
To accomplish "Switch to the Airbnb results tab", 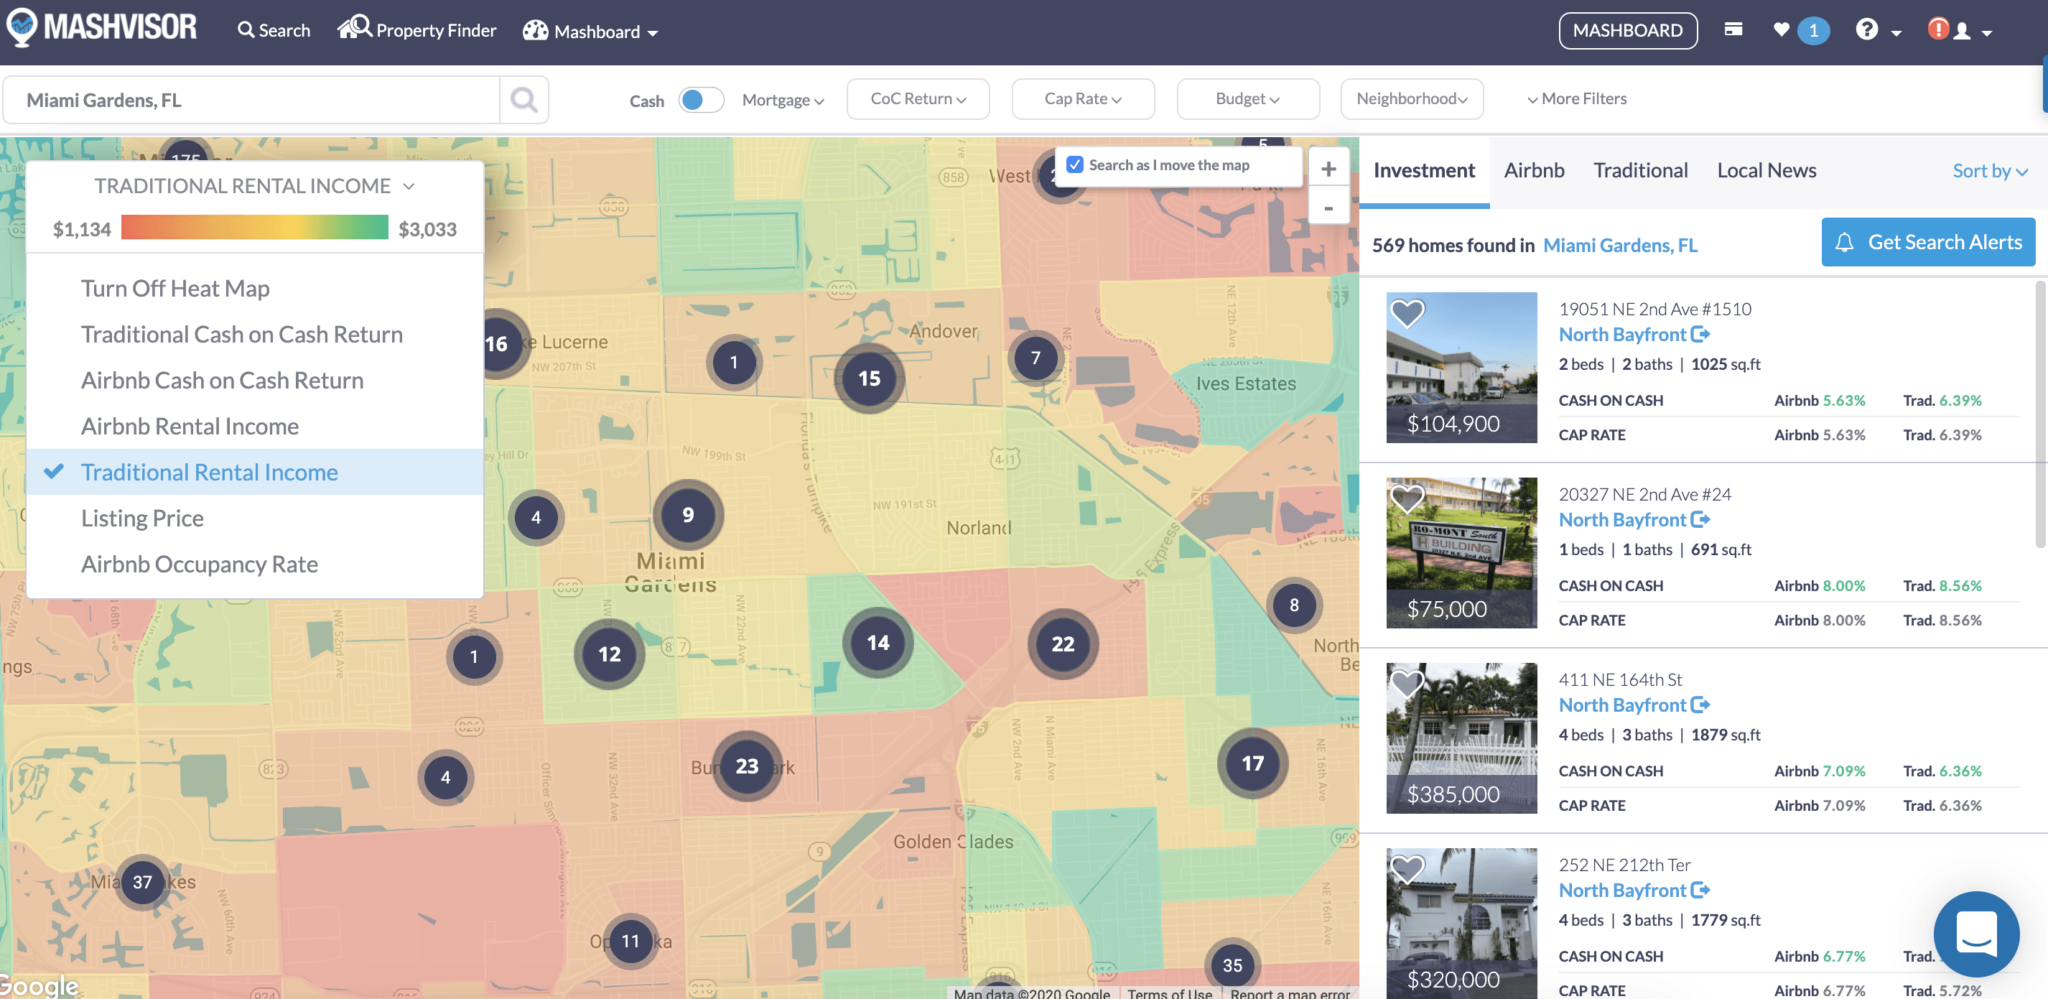I will coord(1533,170).
